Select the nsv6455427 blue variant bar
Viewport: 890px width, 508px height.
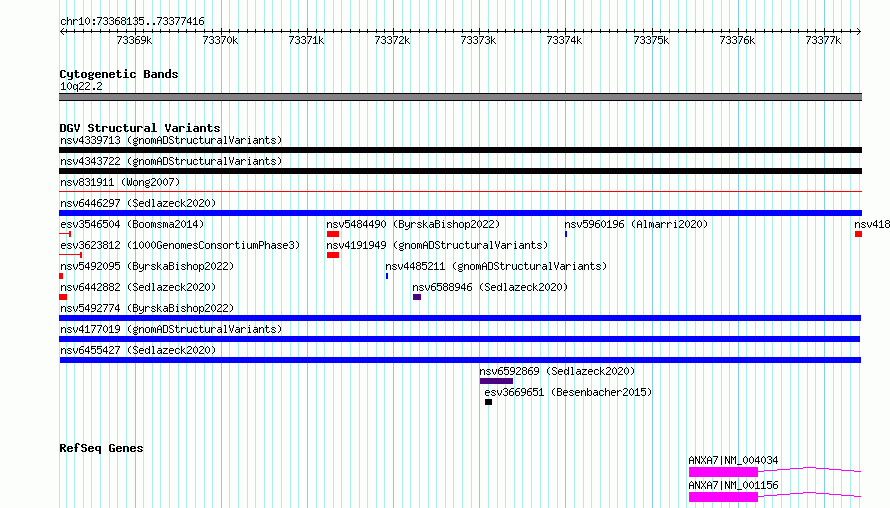point(460,360)
